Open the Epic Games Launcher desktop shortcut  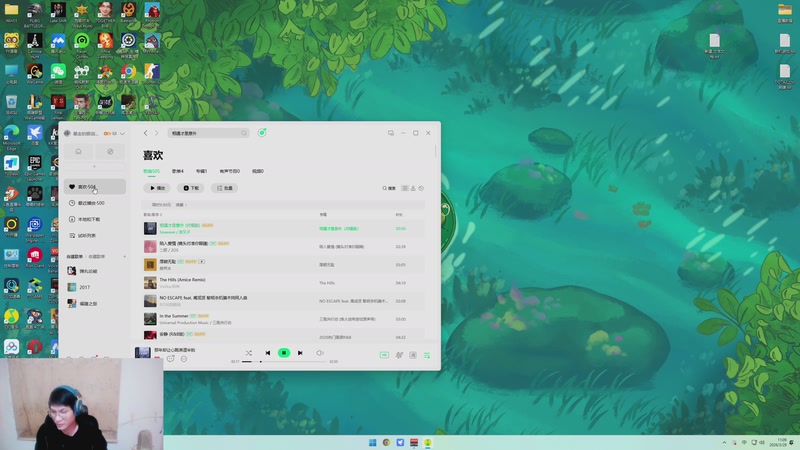click(x=35, y=166)
